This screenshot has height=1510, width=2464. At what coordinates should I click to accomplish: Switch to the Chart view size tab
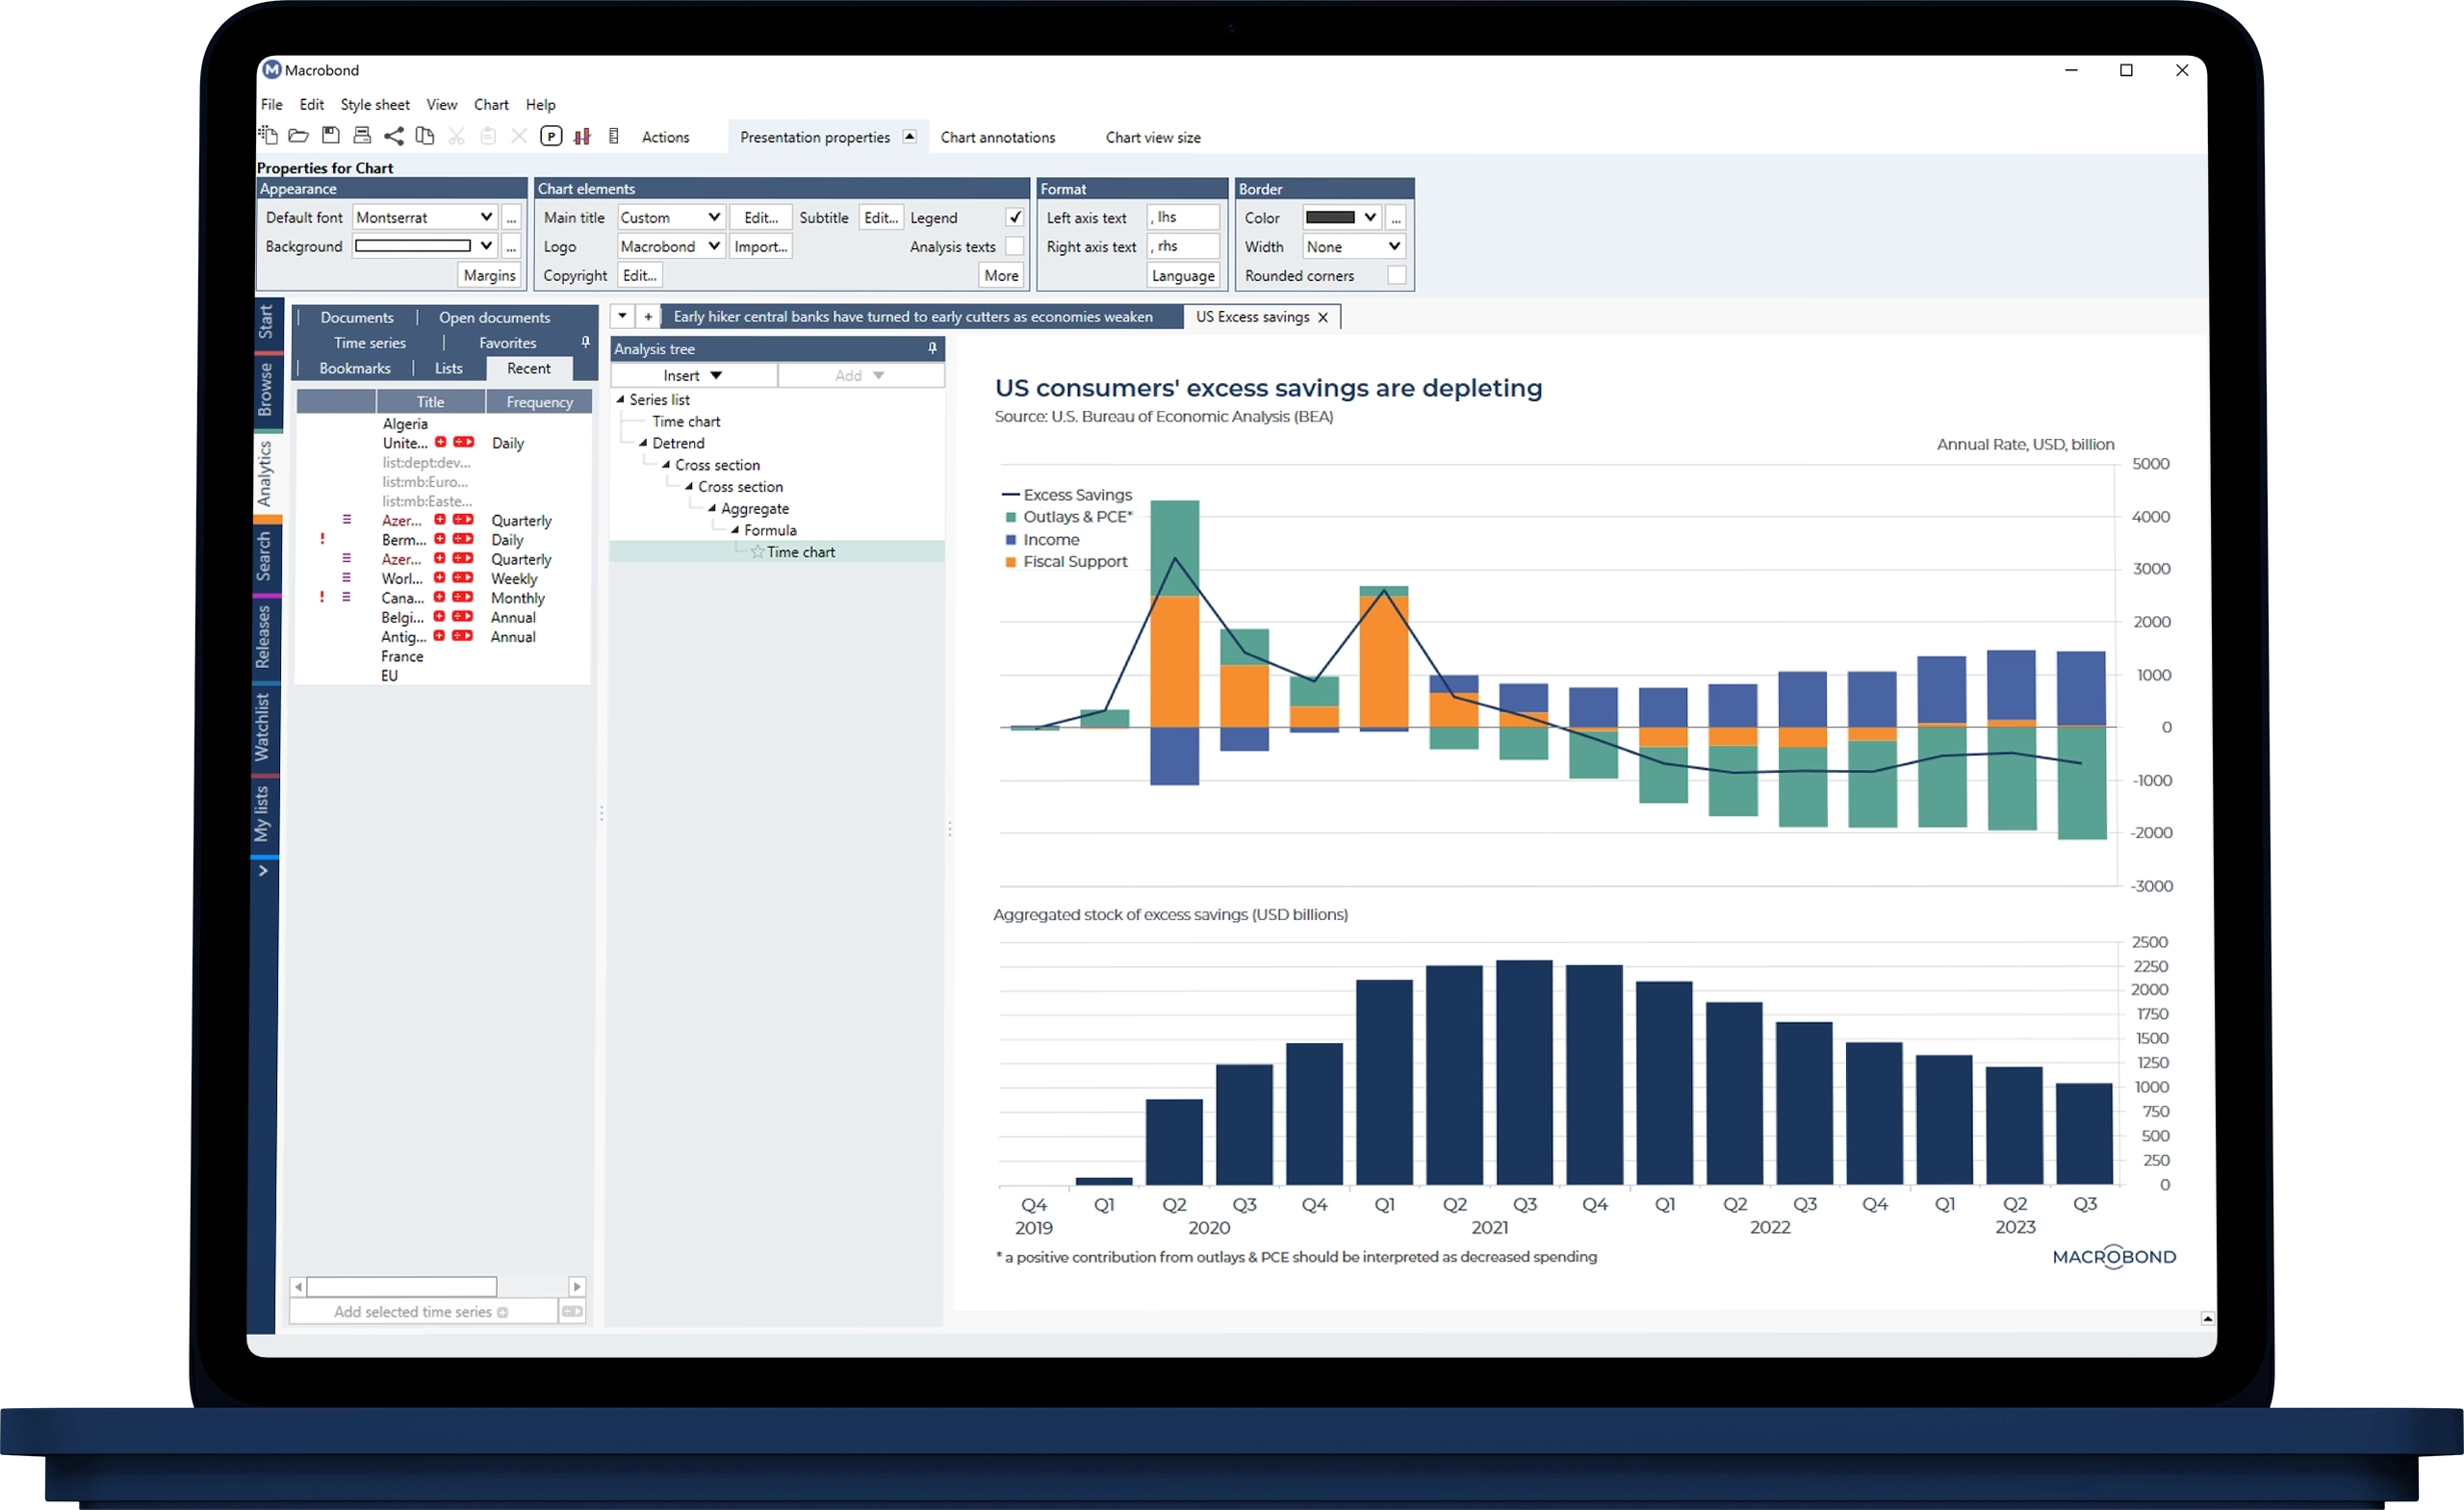click(1153, 137)
